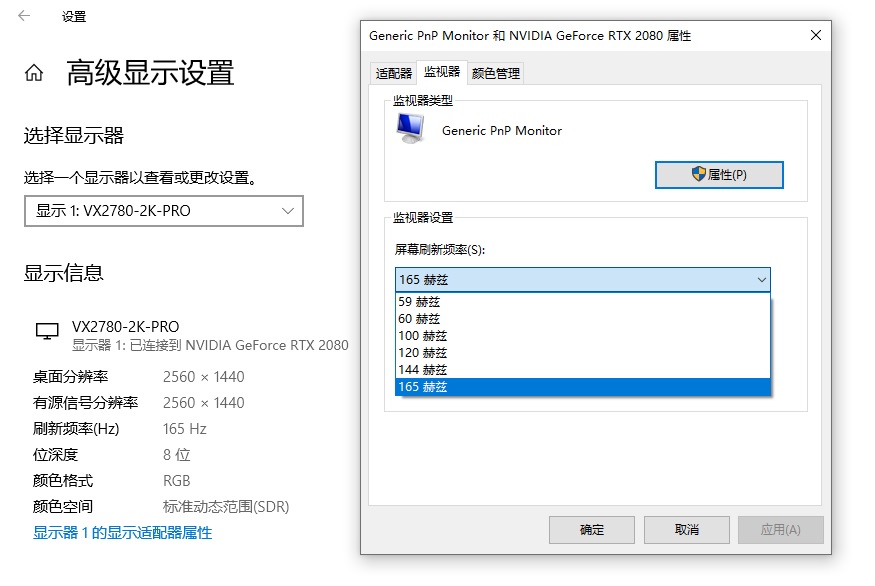Choose 59 赫兹 refresh rate
This screenshot has height=586, width=875.
[x=583, y=302]
